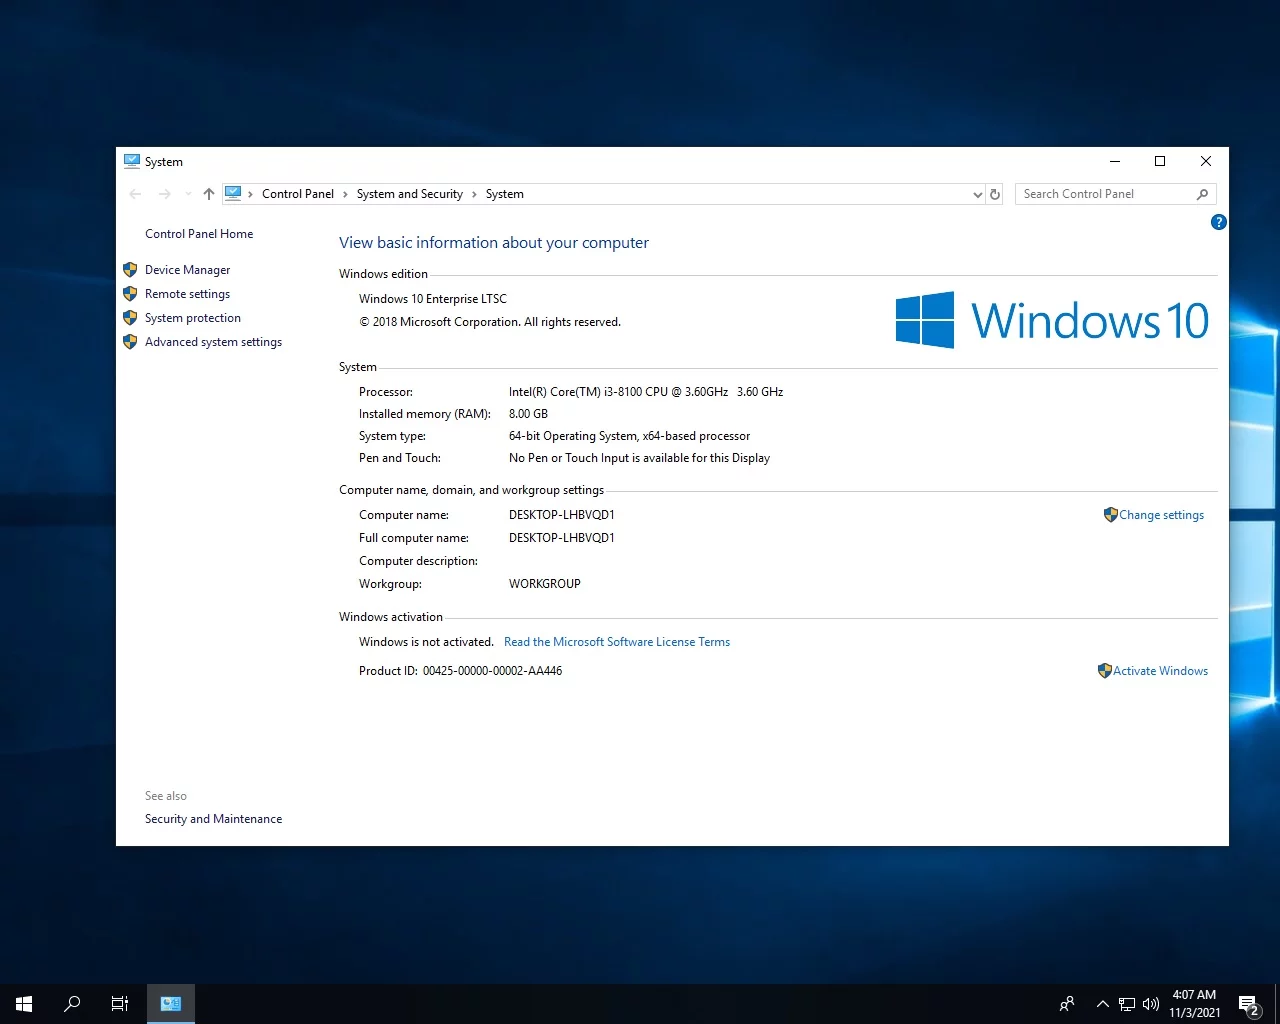Screen dimensions: 1280x1024
Task: Open the blue Help question mark icon
Action: pos(1218,222)
